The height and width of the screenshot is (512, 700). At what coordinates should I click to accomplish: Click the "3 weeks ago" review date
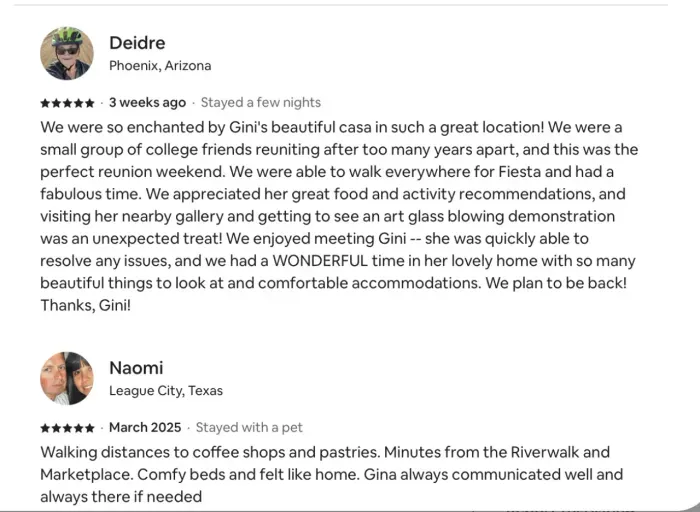(x=147, y=102)
